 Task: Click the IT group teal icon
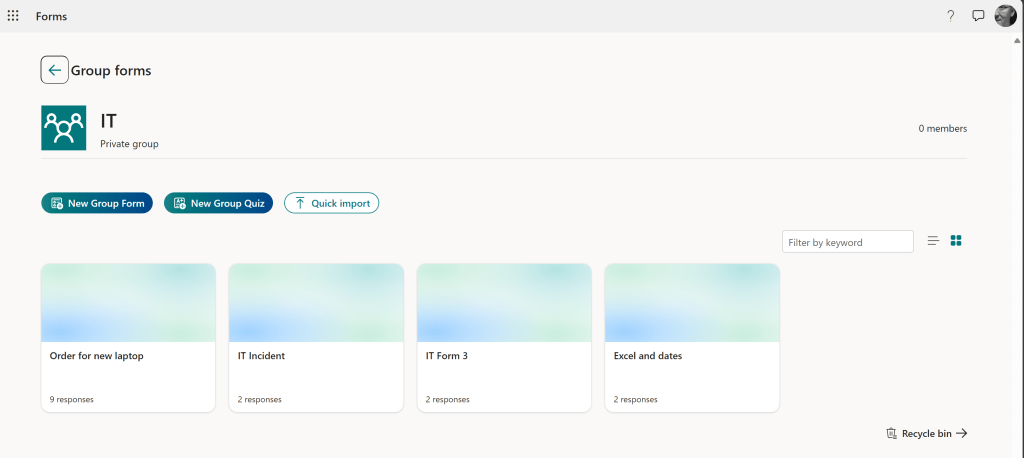click(64, 128)
